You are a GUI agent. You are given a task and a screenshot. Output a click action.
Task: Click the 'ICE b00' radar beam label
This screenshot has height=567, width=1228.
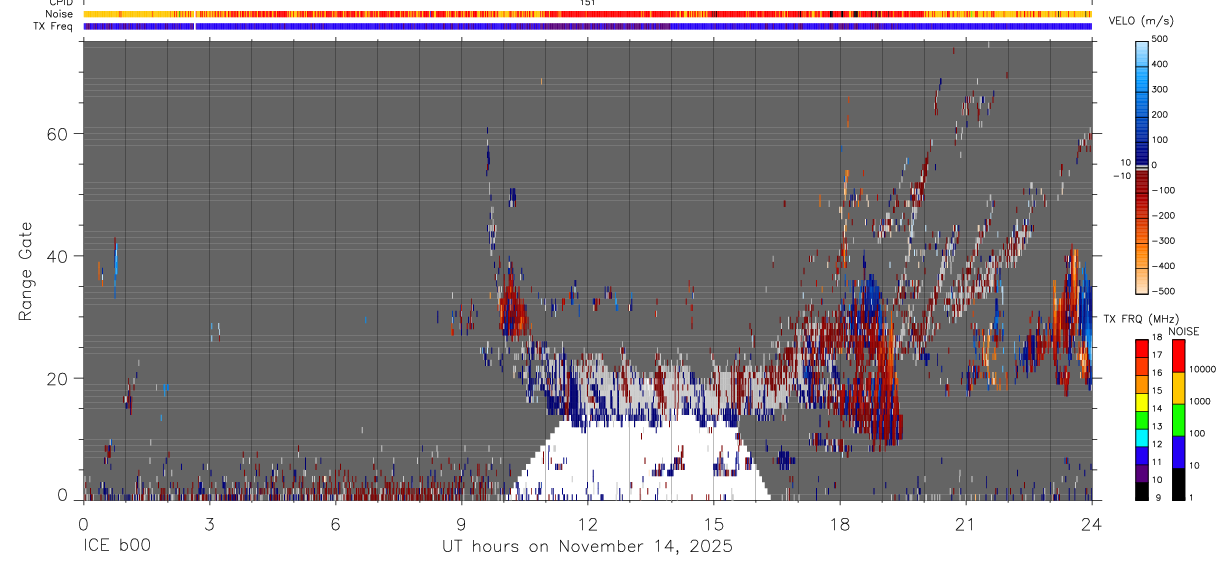point(115,547)
